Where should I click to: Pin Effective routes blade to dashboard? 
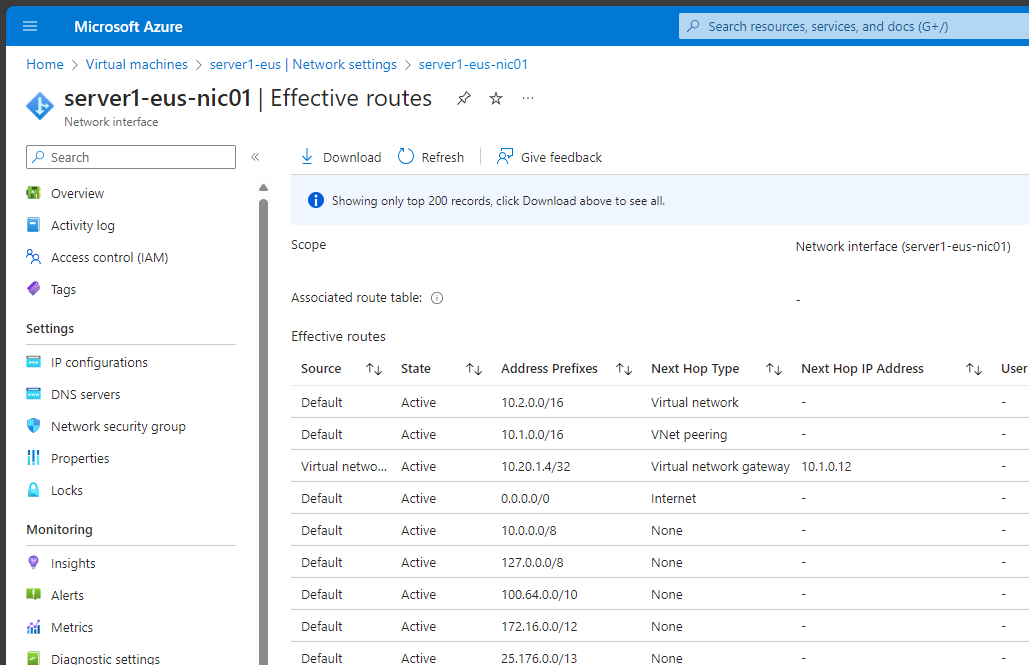coord(464,98)
